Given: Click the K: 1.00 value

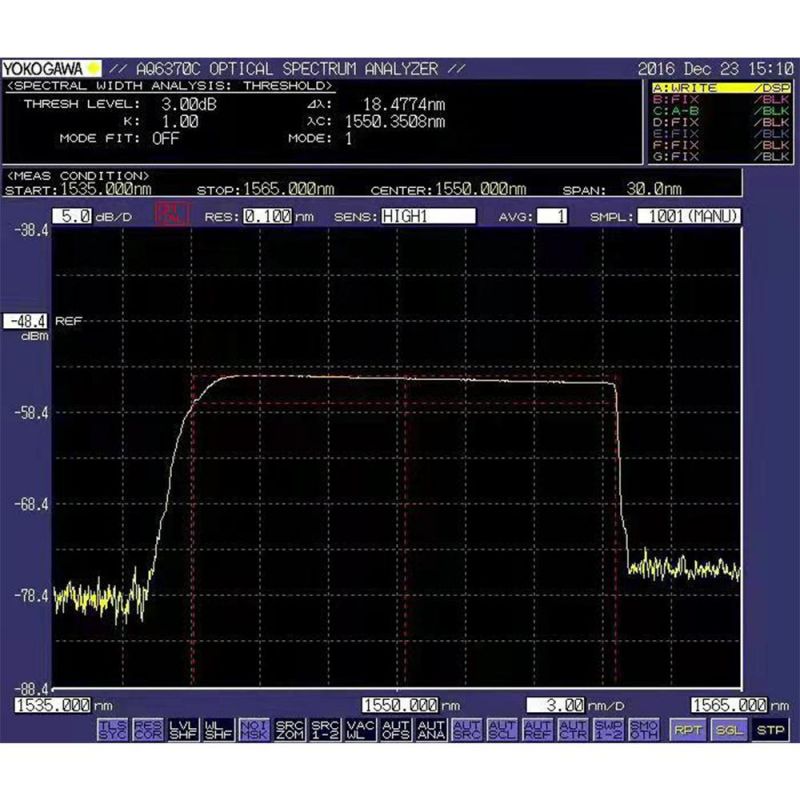Looking at the screenshot, I should (x=180, y=121).
